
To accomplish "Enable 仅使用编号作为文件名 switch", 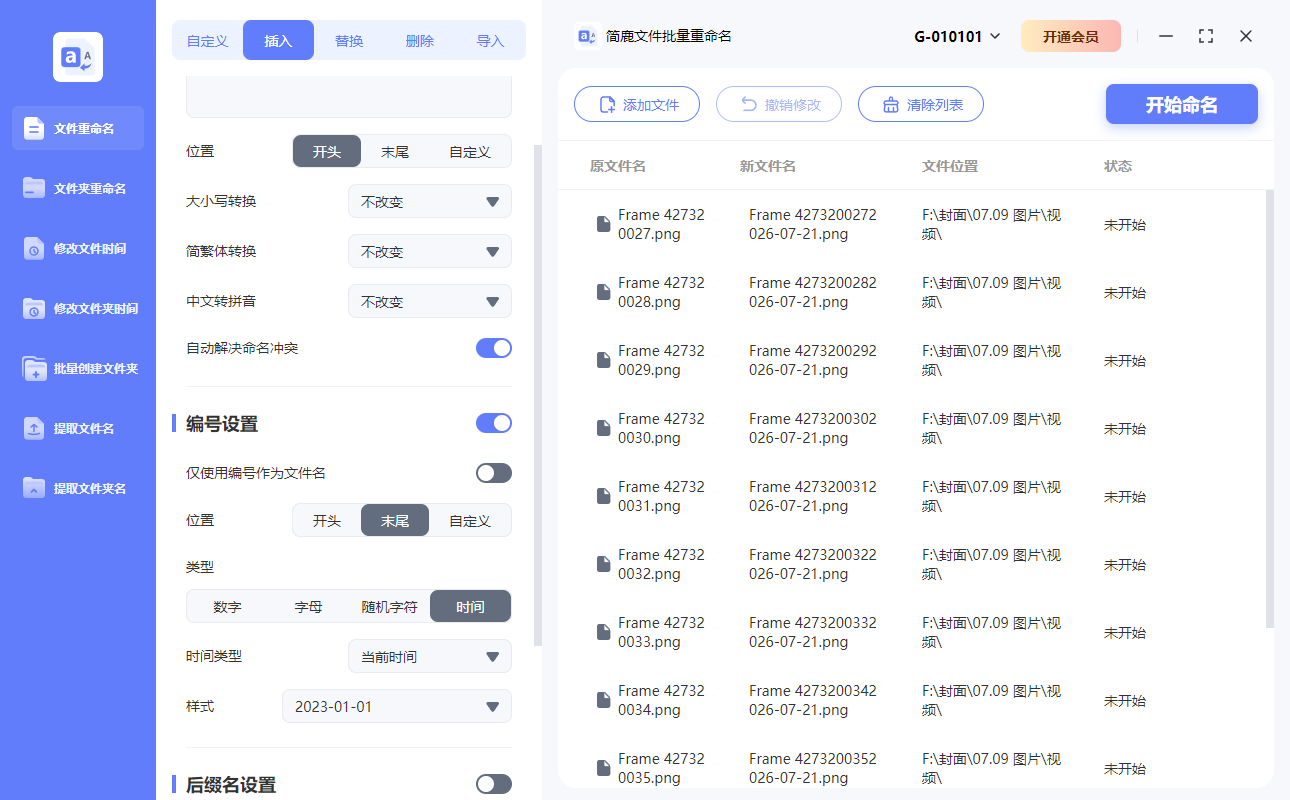I will 494,473.
